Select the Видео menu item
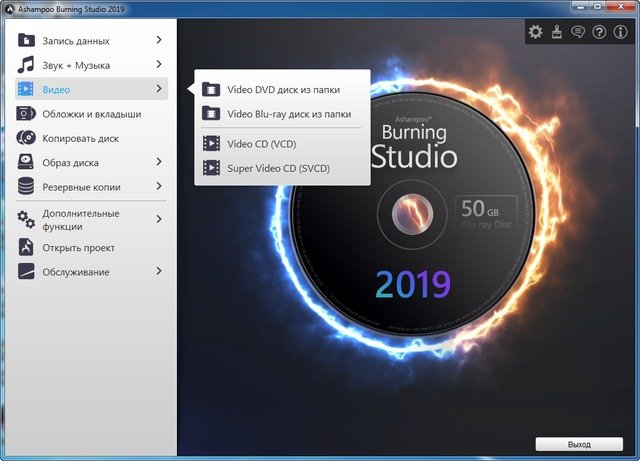Image resolution: width=640 pixels, height=461 pixels. [x=91, y=89]
